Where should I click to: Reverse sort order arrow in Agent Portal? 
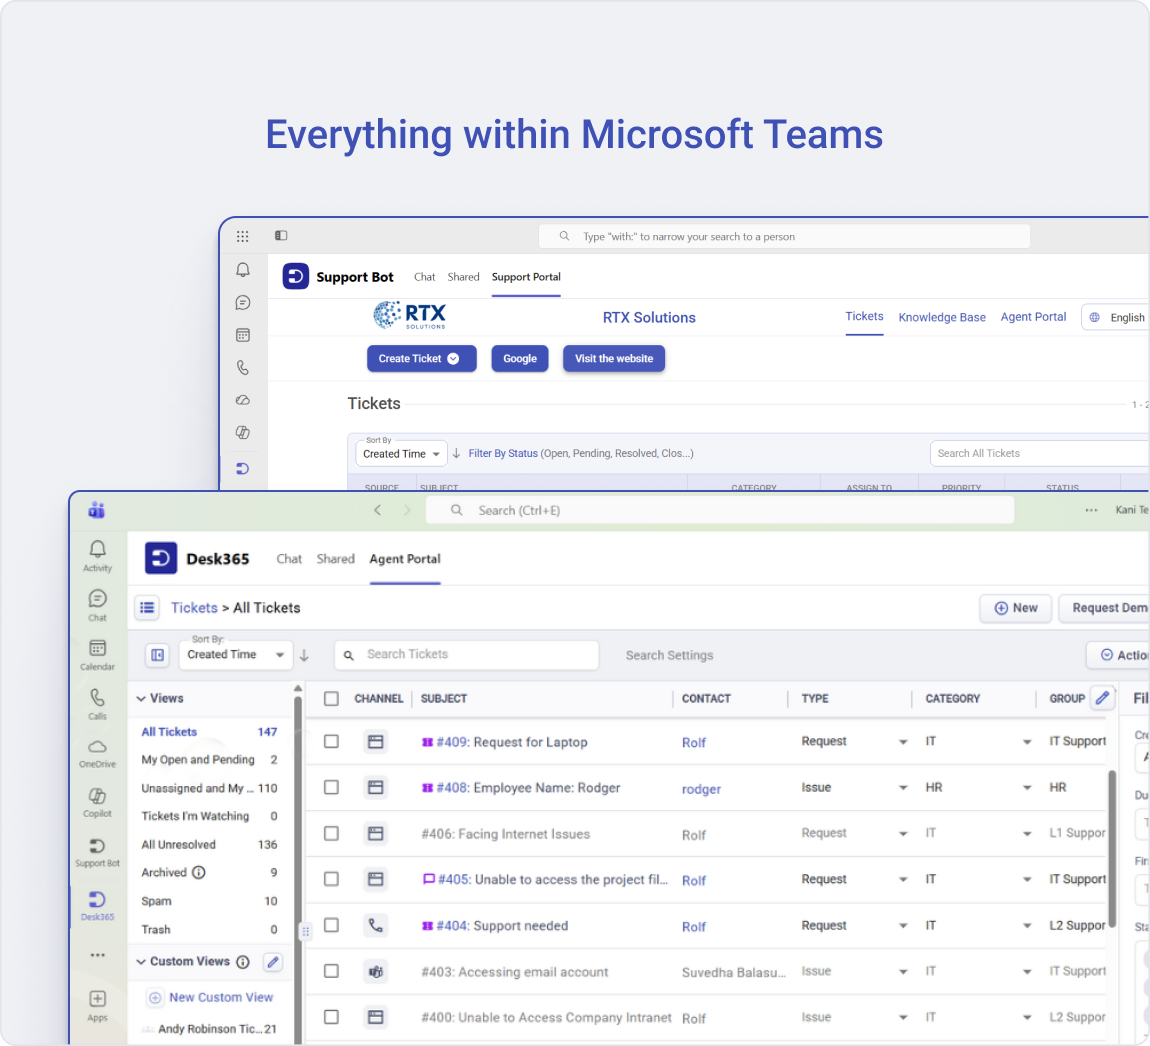click(x=304, y=655)
